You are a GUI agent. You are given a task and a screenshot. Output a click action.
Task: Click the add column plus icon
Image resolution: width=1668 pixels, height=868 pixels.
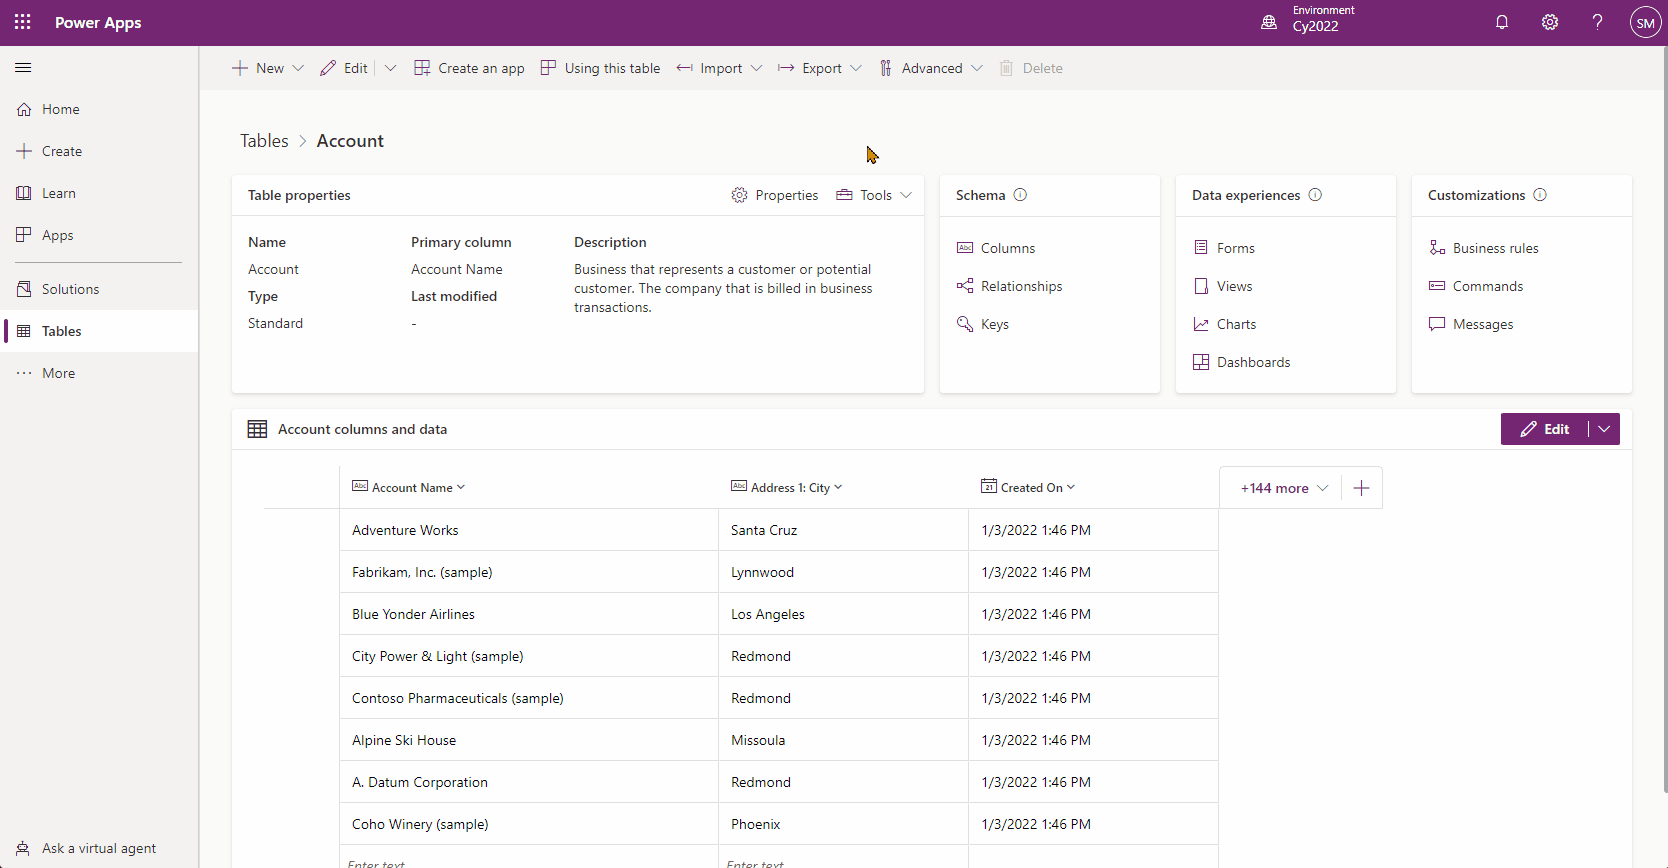coord(1361,488)
